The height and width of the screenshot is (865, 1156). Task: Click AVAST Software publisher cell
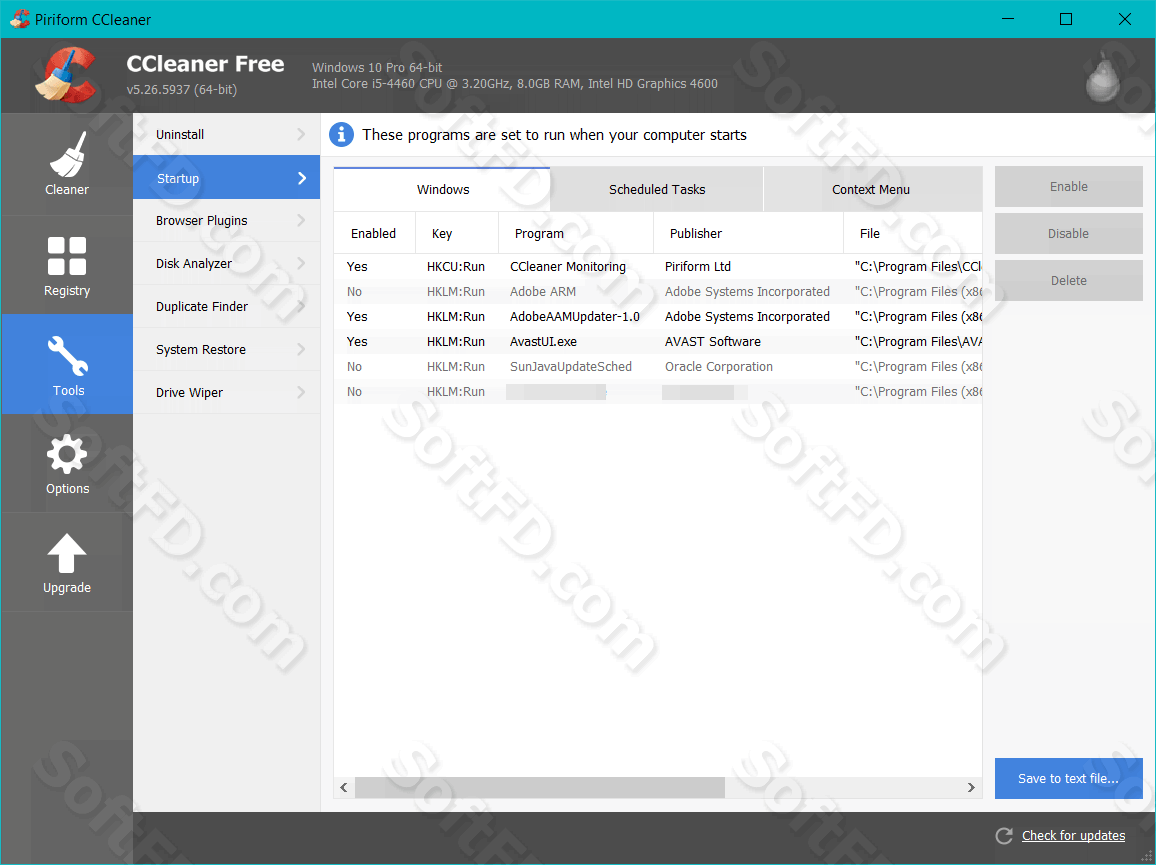coord(713,341)
